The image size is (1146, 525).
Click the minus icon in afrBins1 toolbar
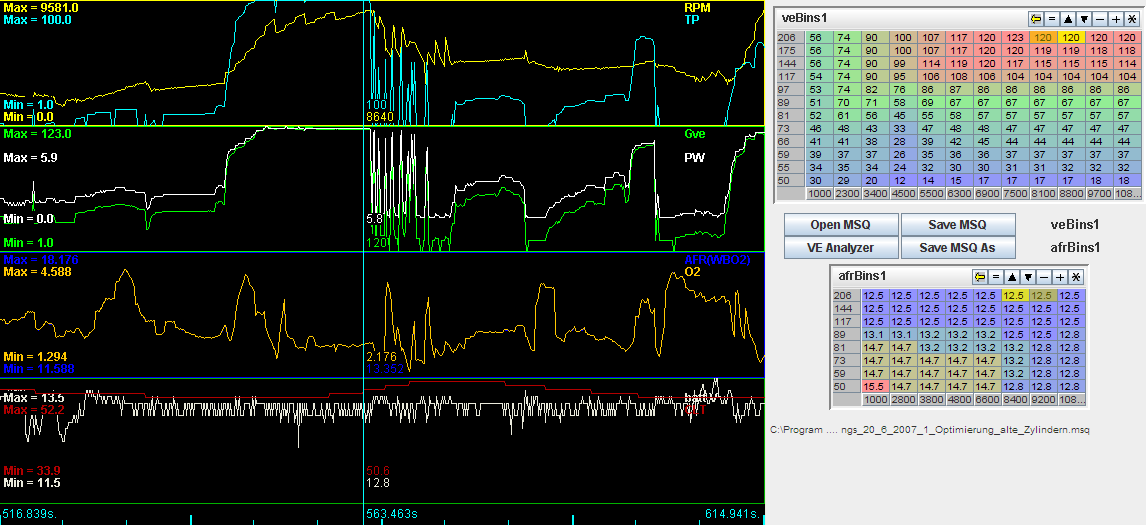[x=1044, y=277]
